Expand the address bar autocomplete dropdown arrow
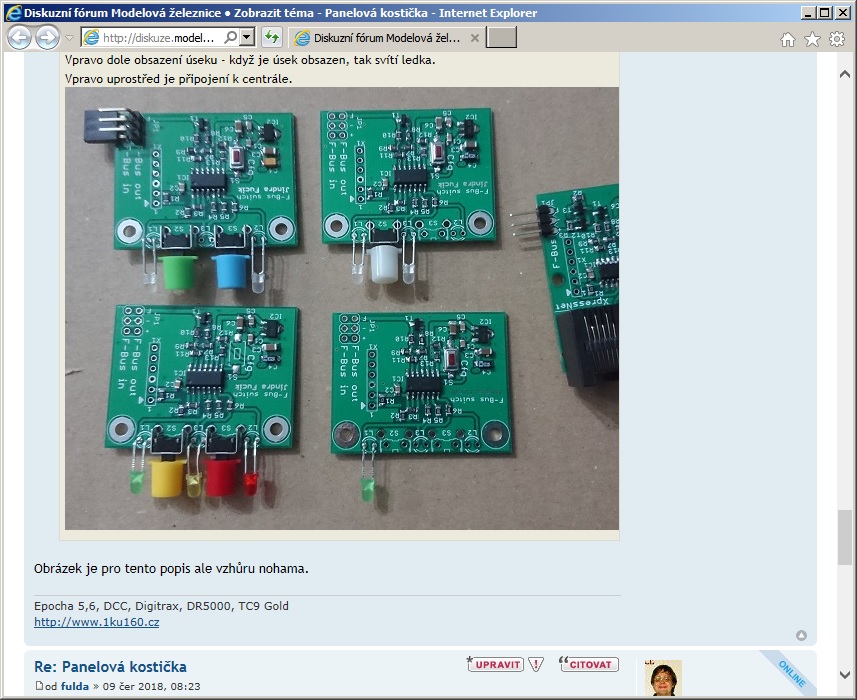Screen dimensions: 857x700 pos(247,38)
